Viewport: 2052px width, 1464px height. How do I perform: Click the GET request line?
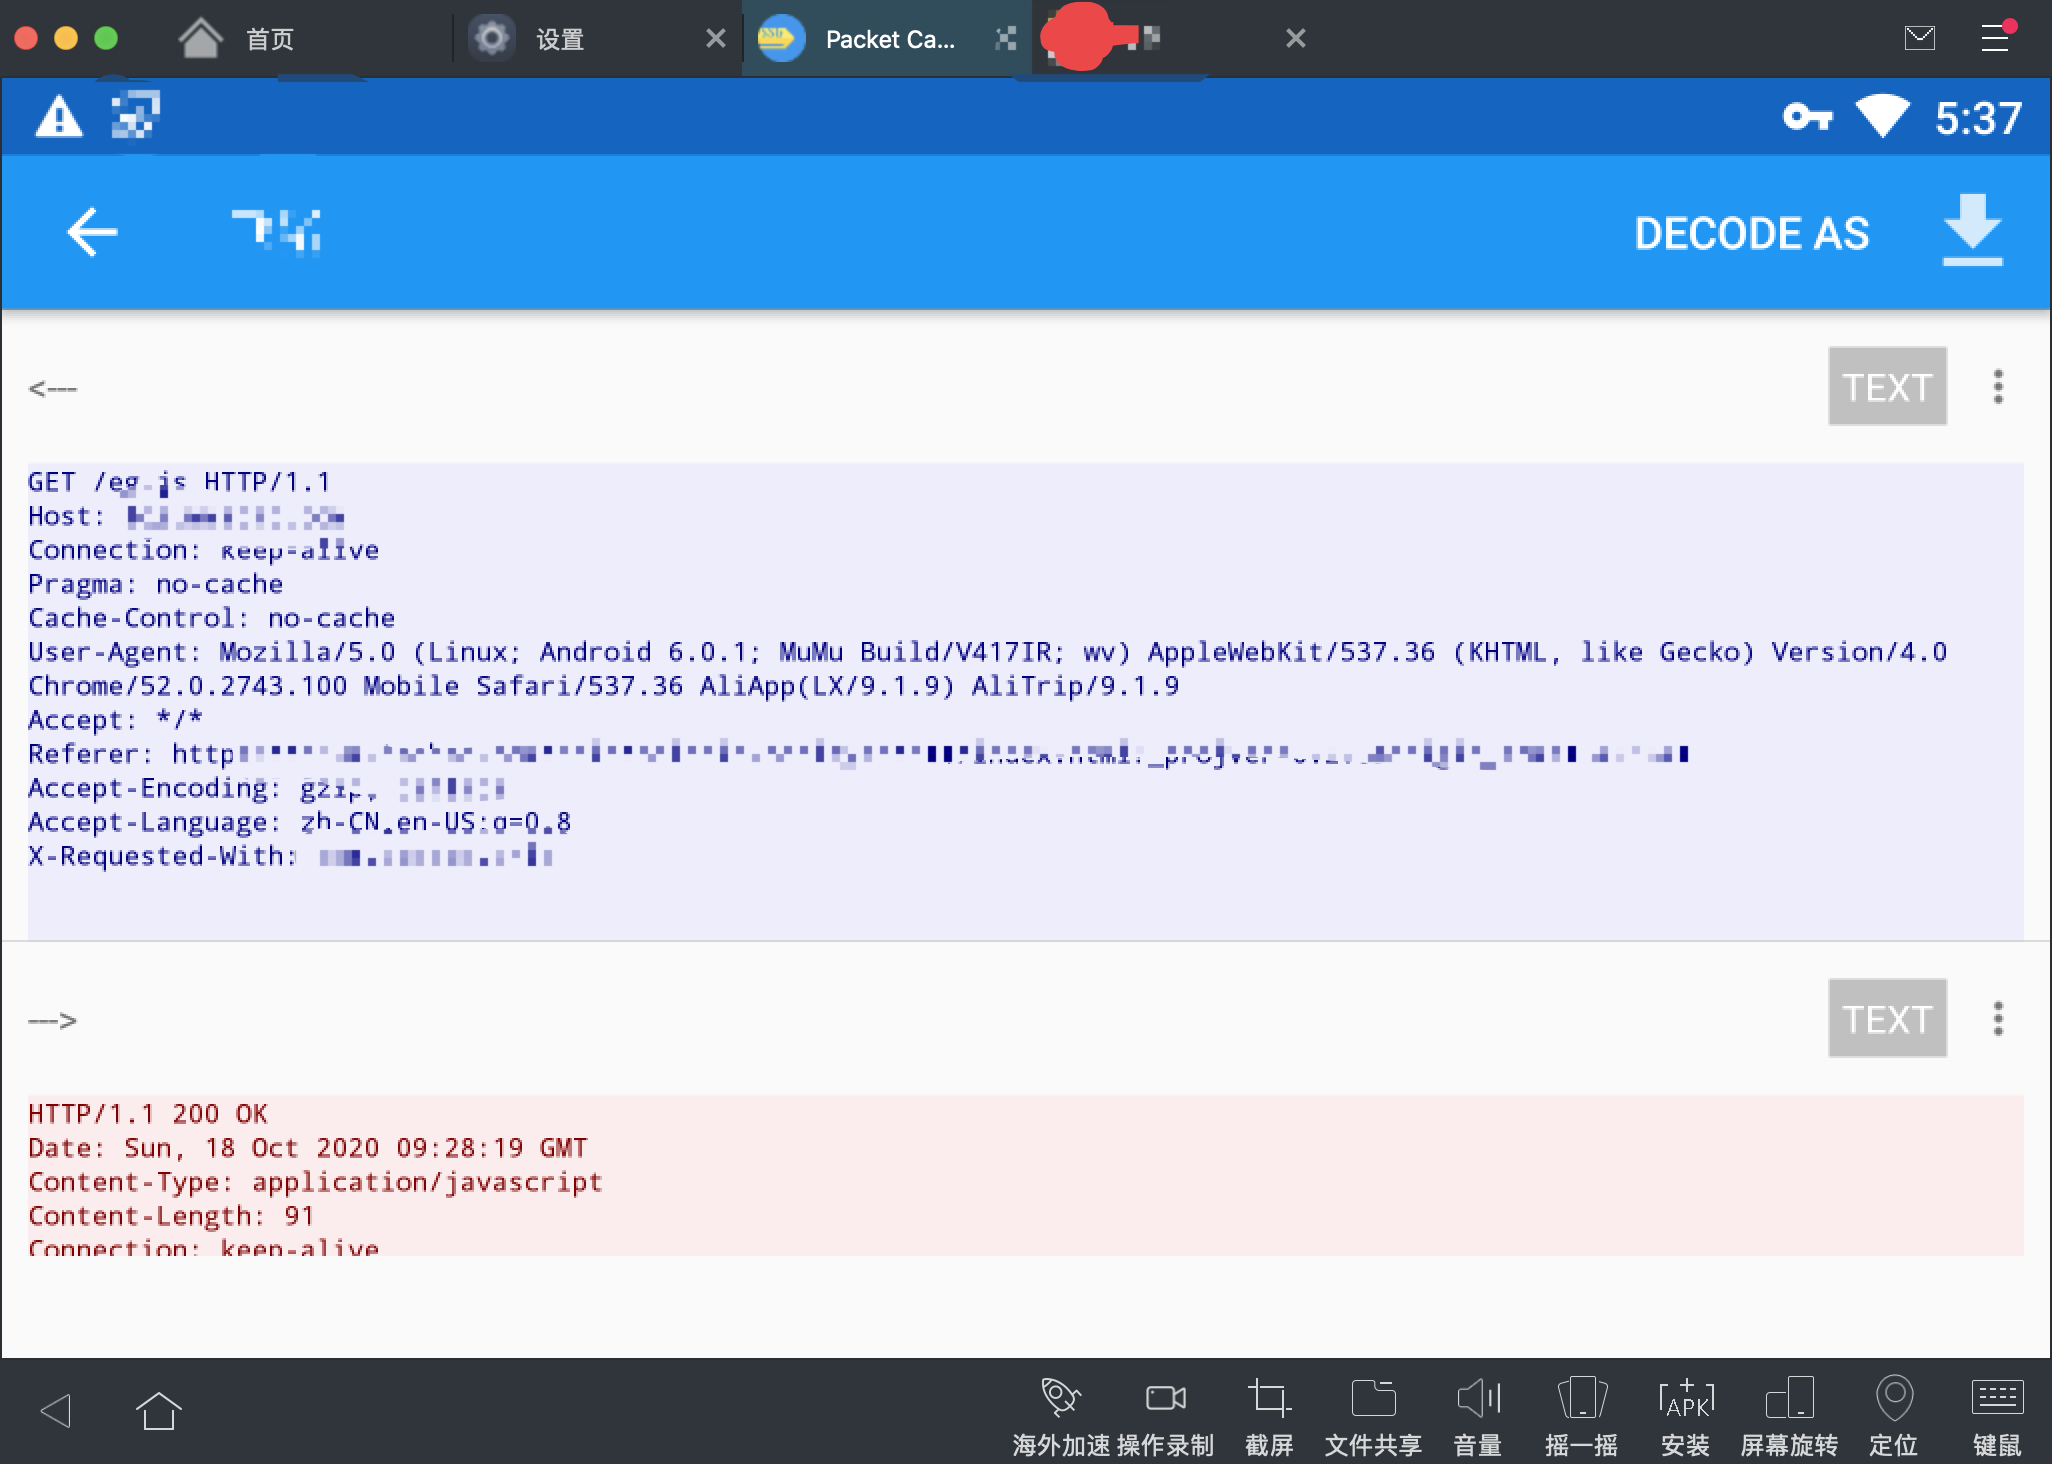(x=179, y=482)
